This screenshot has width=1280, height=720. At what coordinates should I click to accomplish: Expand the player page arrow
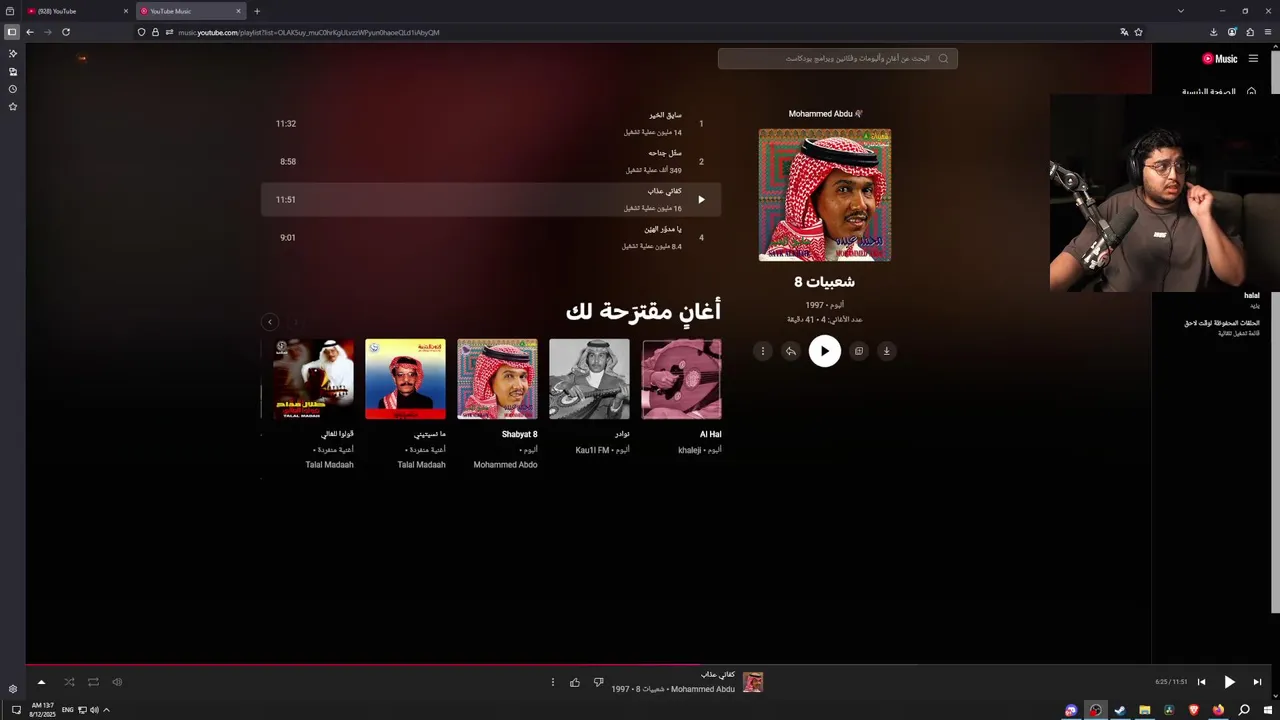pyautogui.click(x=41, y=682)
